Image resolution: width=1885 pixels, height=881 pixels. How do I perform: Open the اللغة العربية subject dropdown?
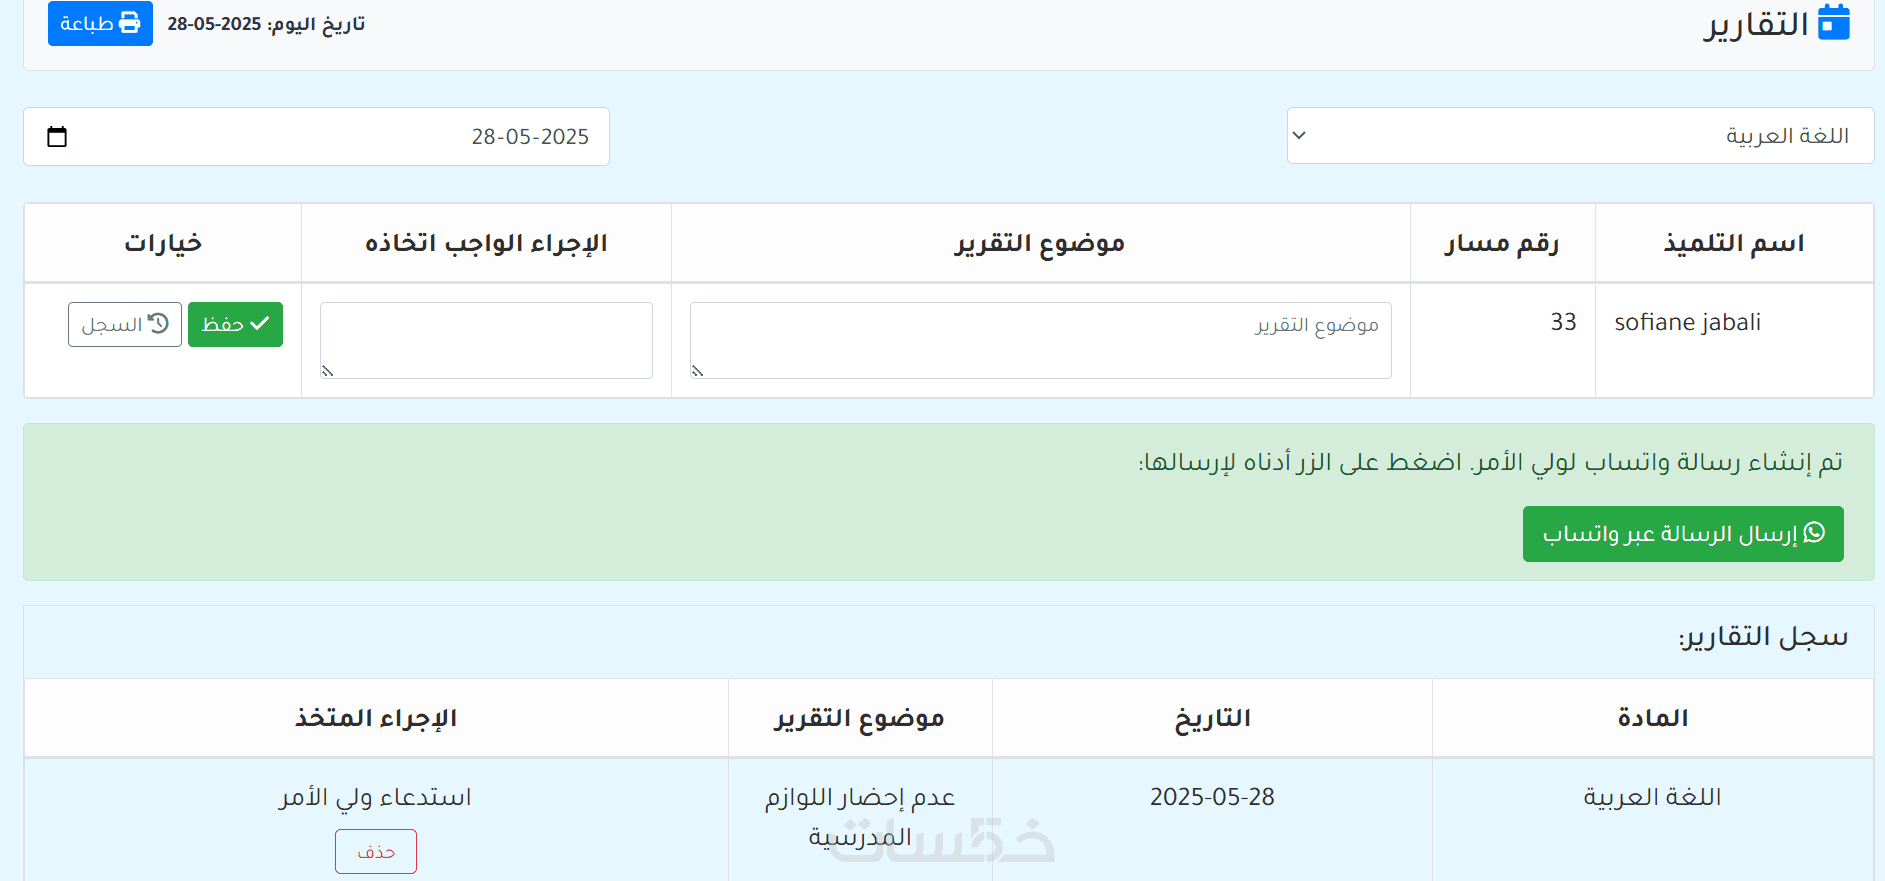pyautogui.click(x=1580, y=135)
